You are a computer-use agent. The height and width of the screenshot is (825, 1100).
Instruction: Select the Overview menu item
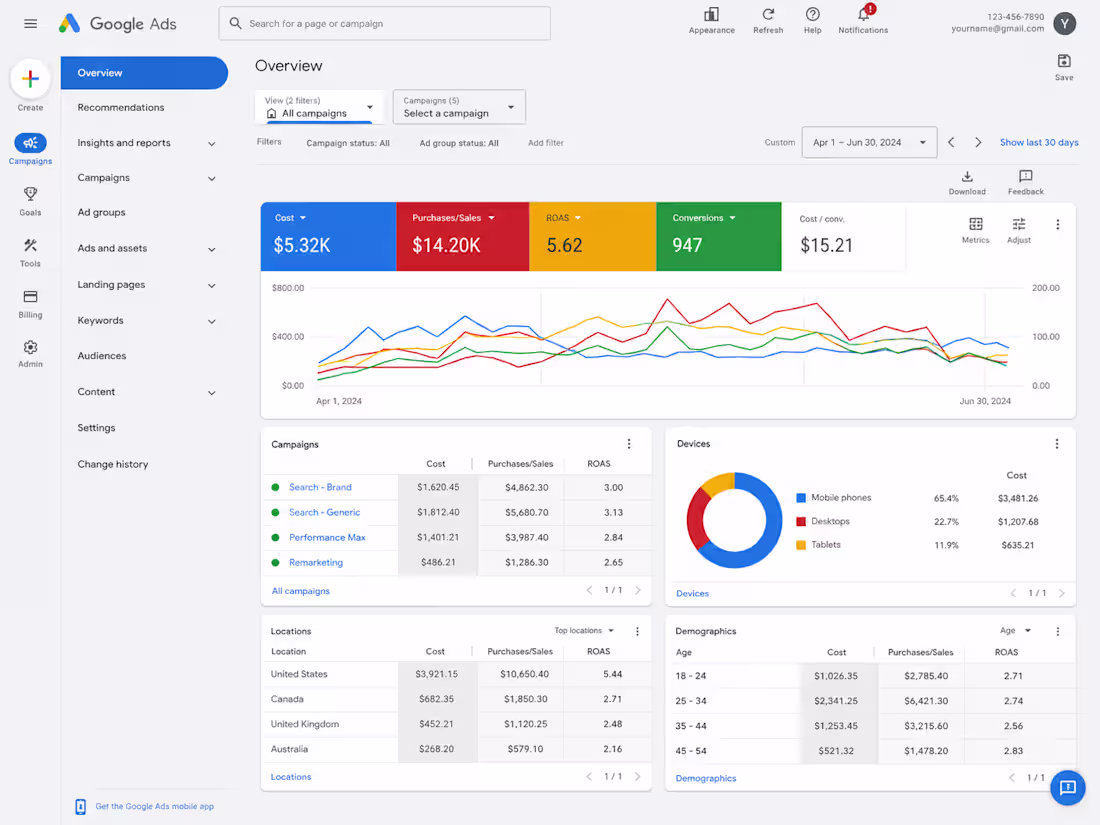point(144,73)
